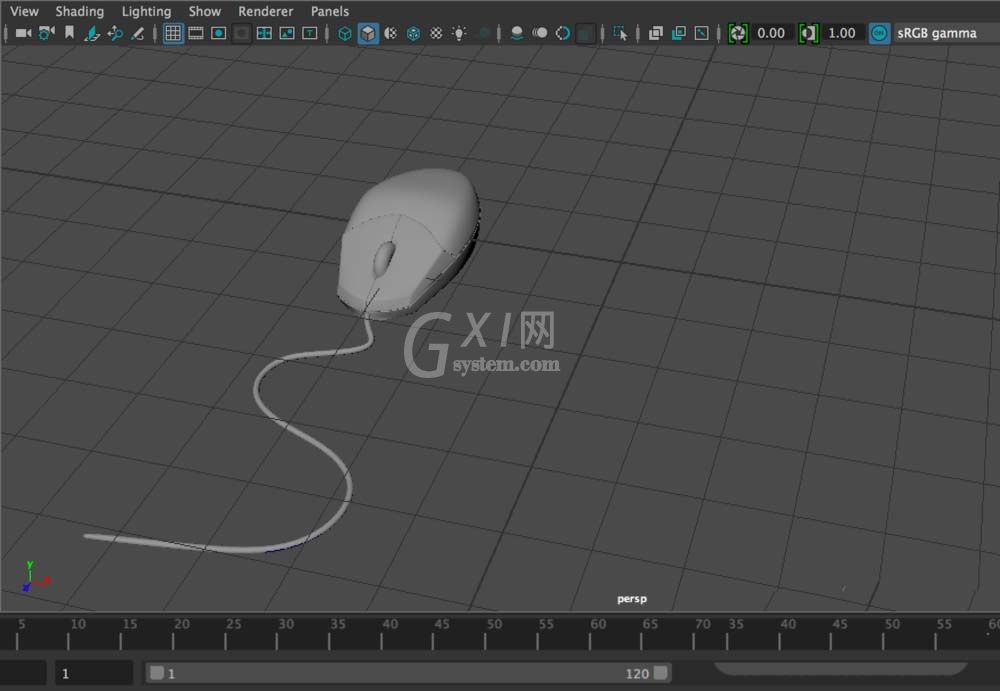
Task: Click the Image Plane icon
Action: 92,33
